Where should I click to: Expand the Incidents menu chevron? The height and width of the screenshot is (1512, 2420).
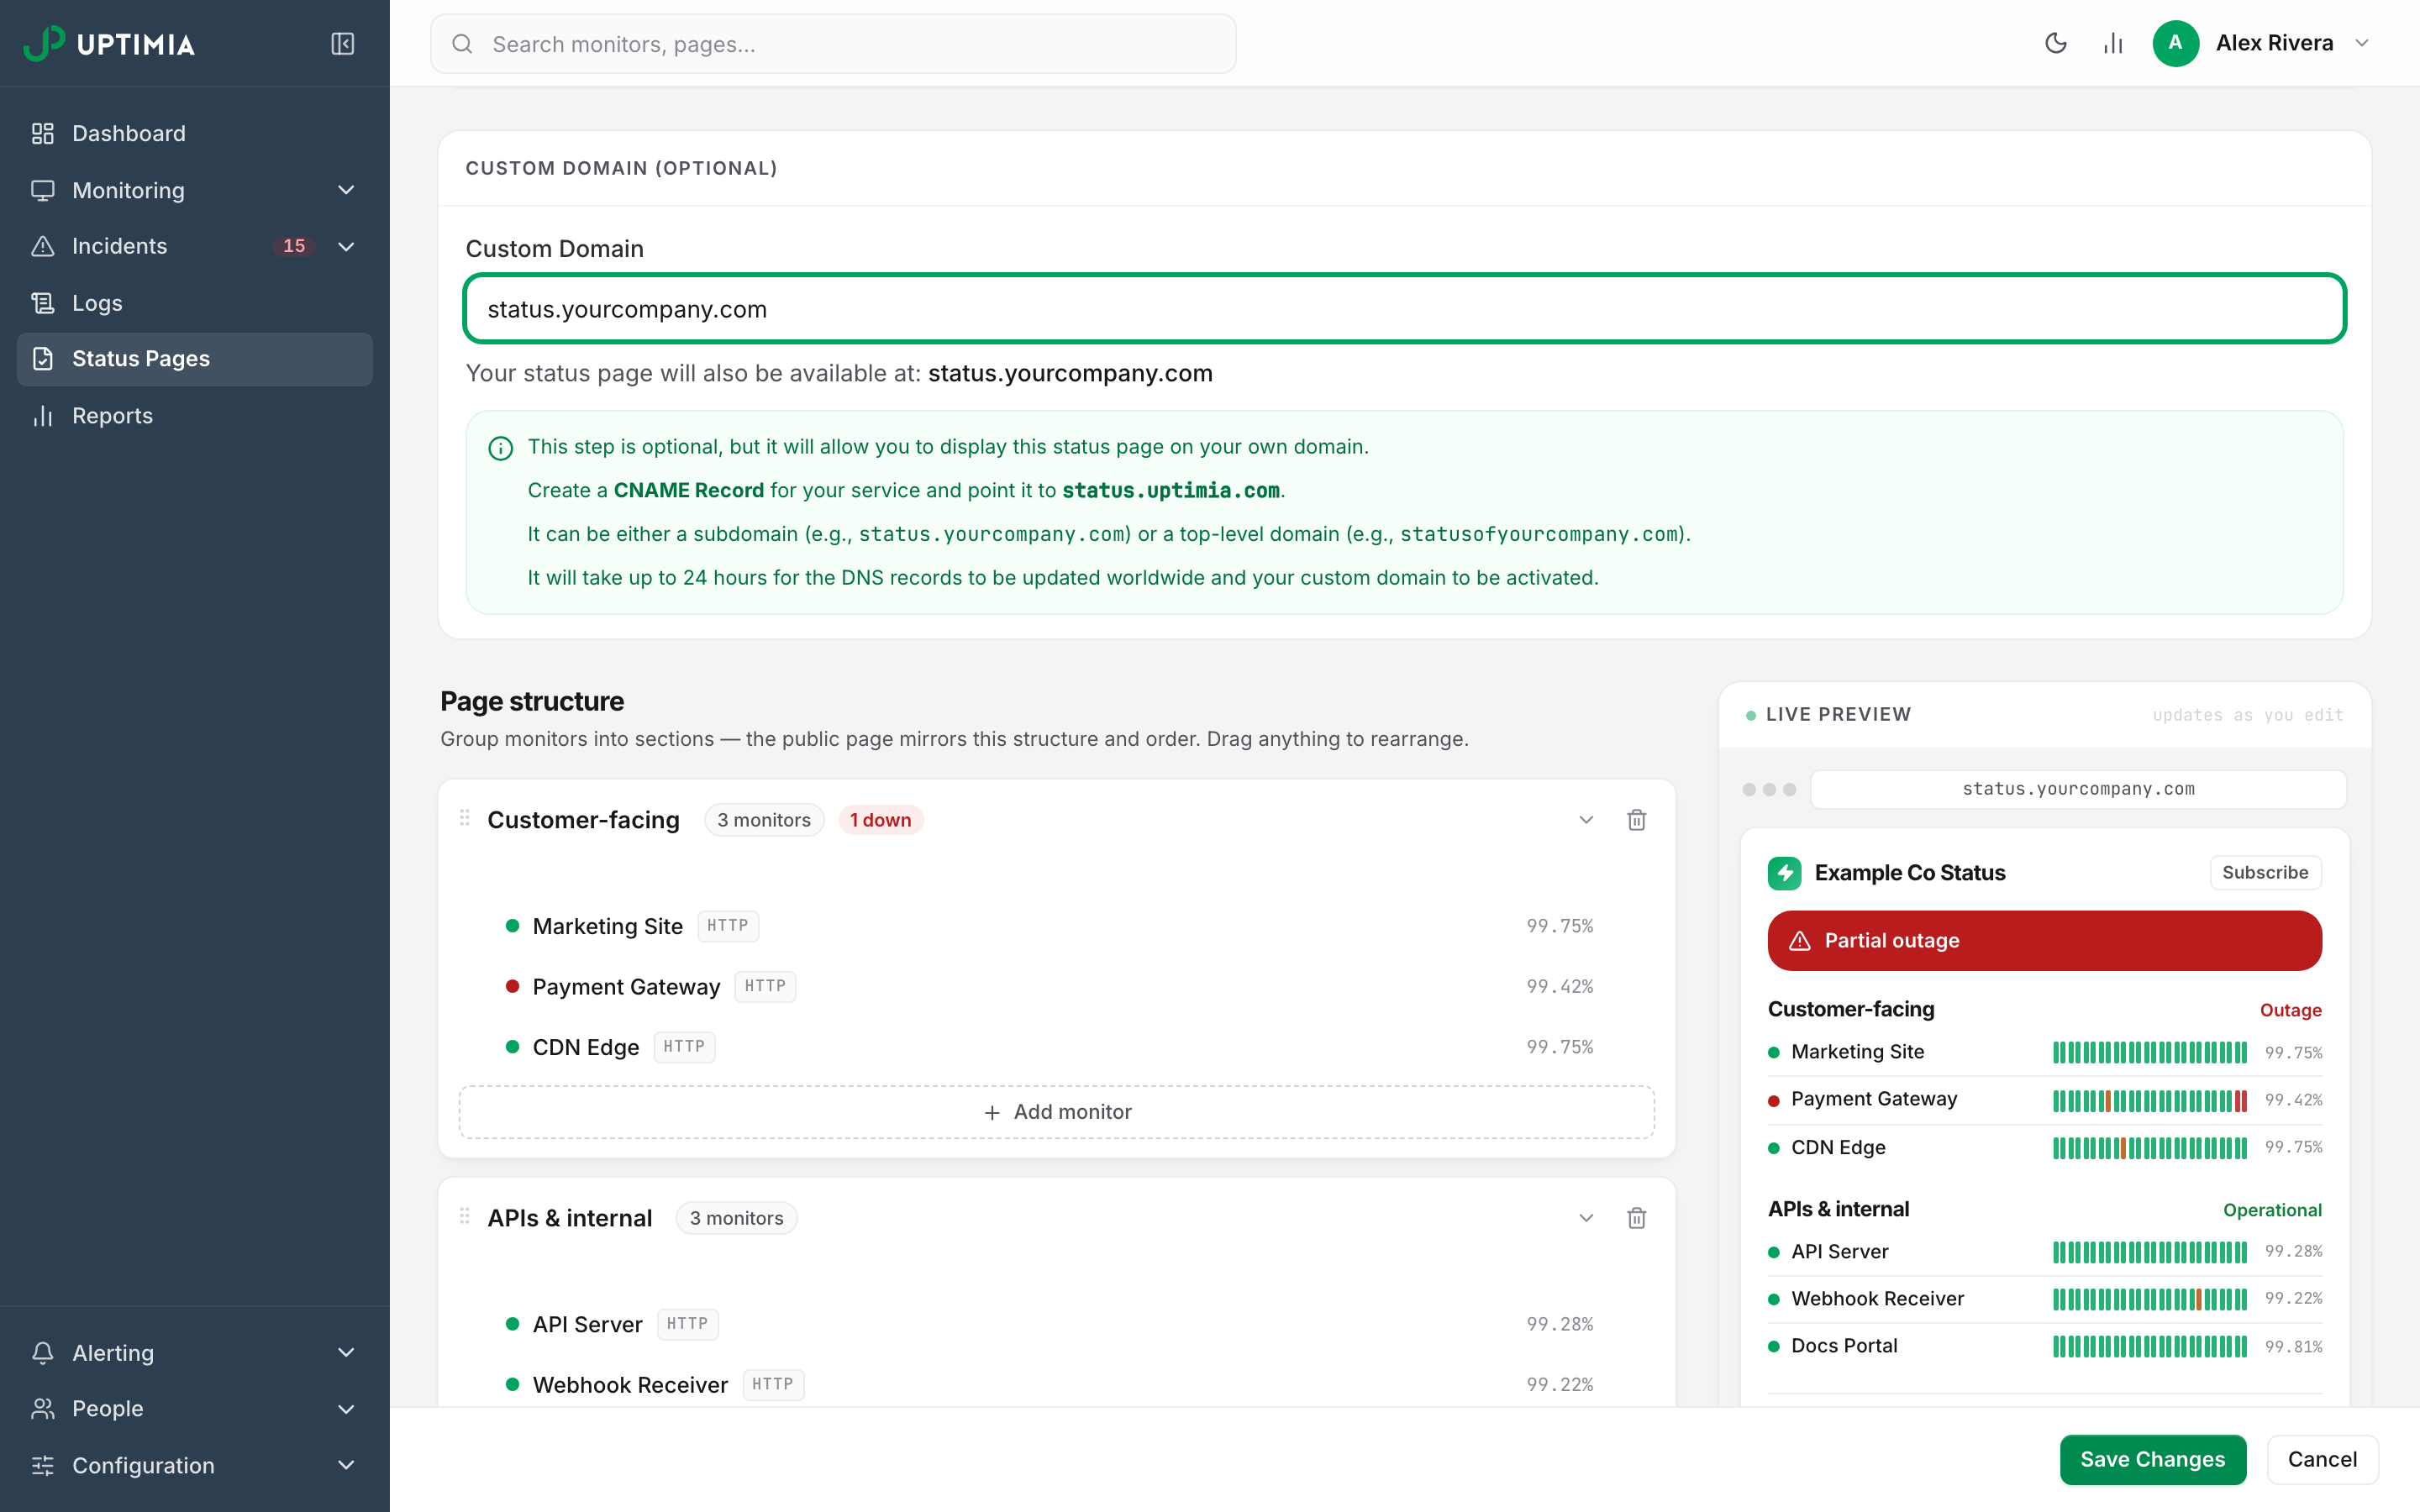(346, 246)
